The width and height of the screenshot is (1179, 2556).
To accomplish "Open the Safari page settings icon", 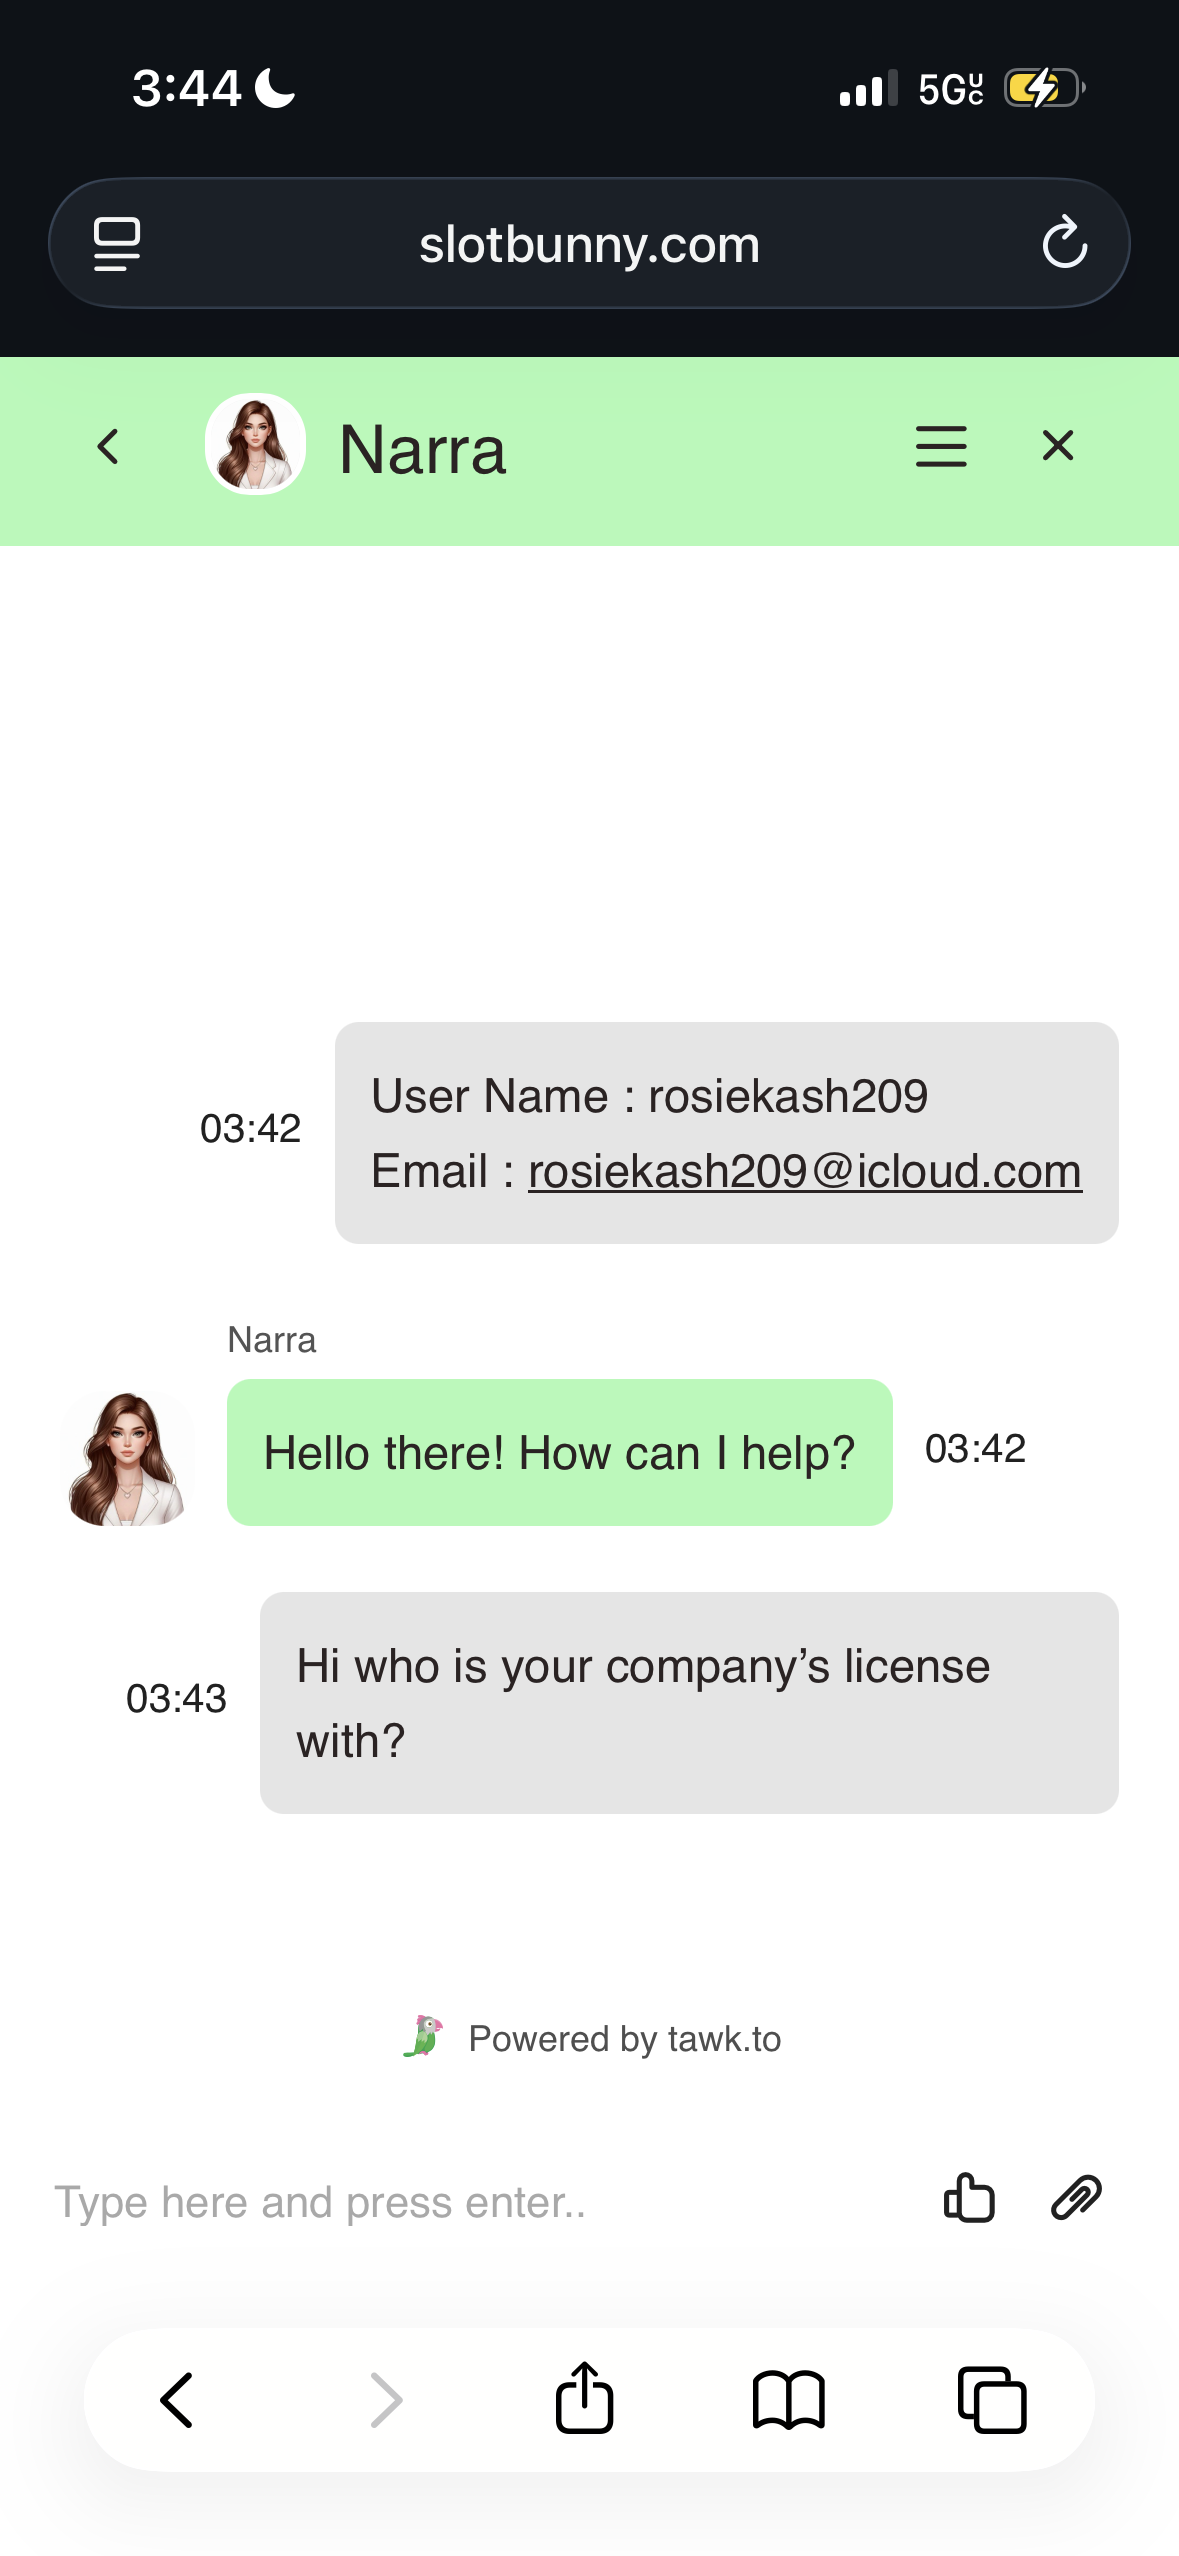I will pos(117,243).
